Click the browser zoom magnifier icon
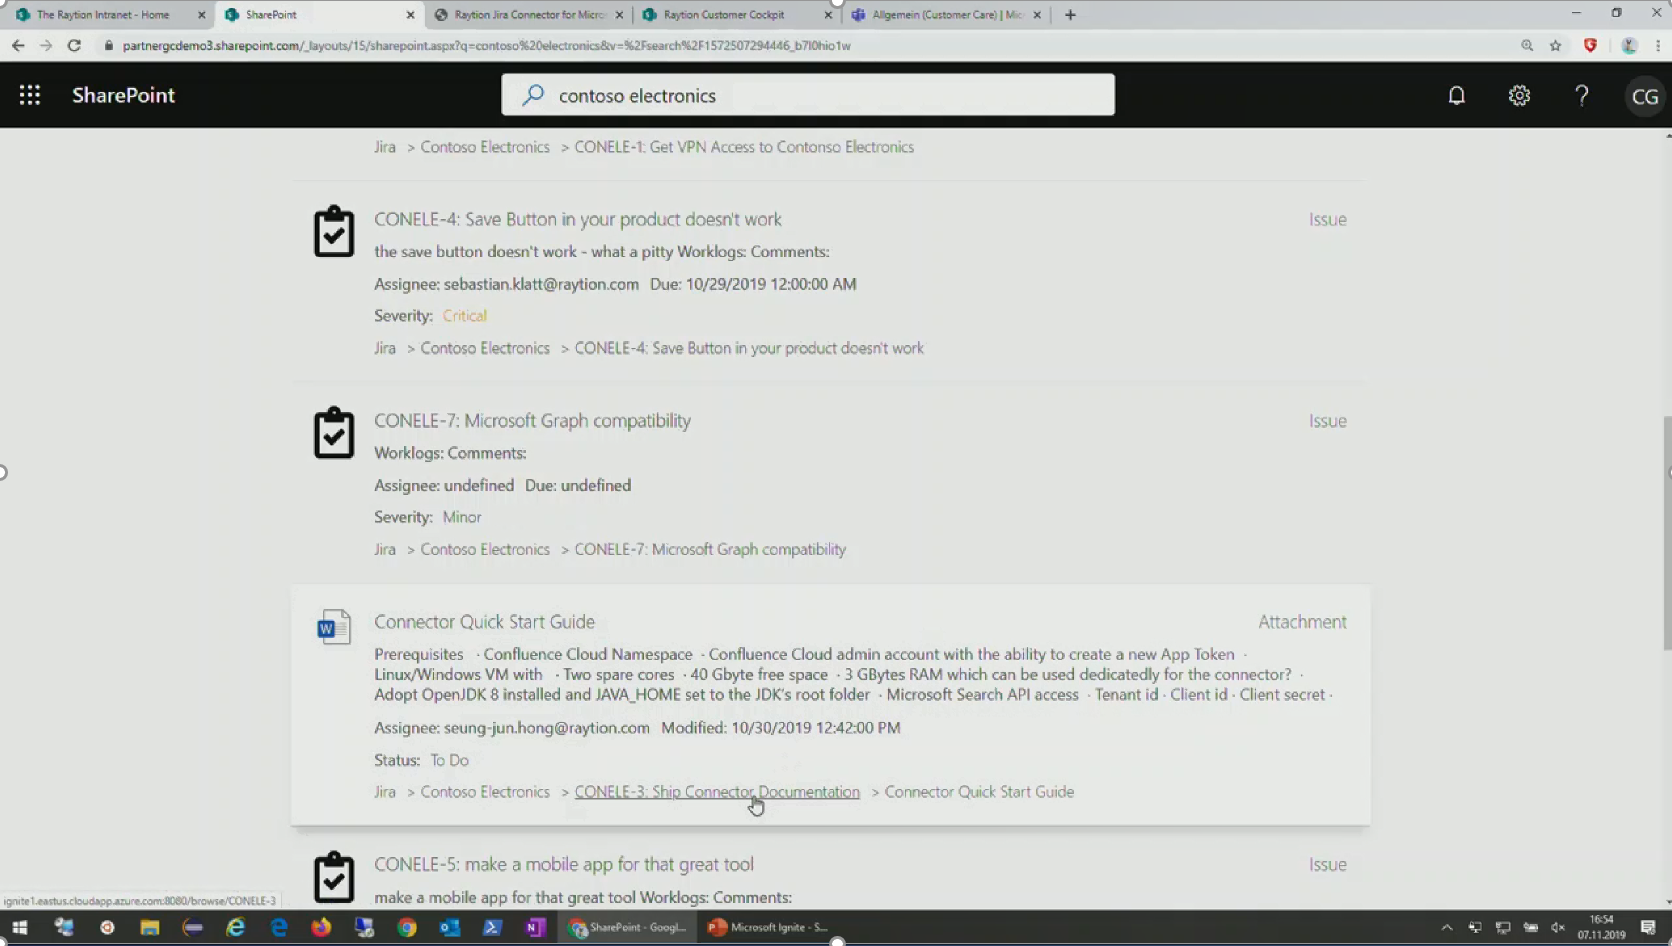Screen dimensions: 1672x946 click(x=1527, y=45)
